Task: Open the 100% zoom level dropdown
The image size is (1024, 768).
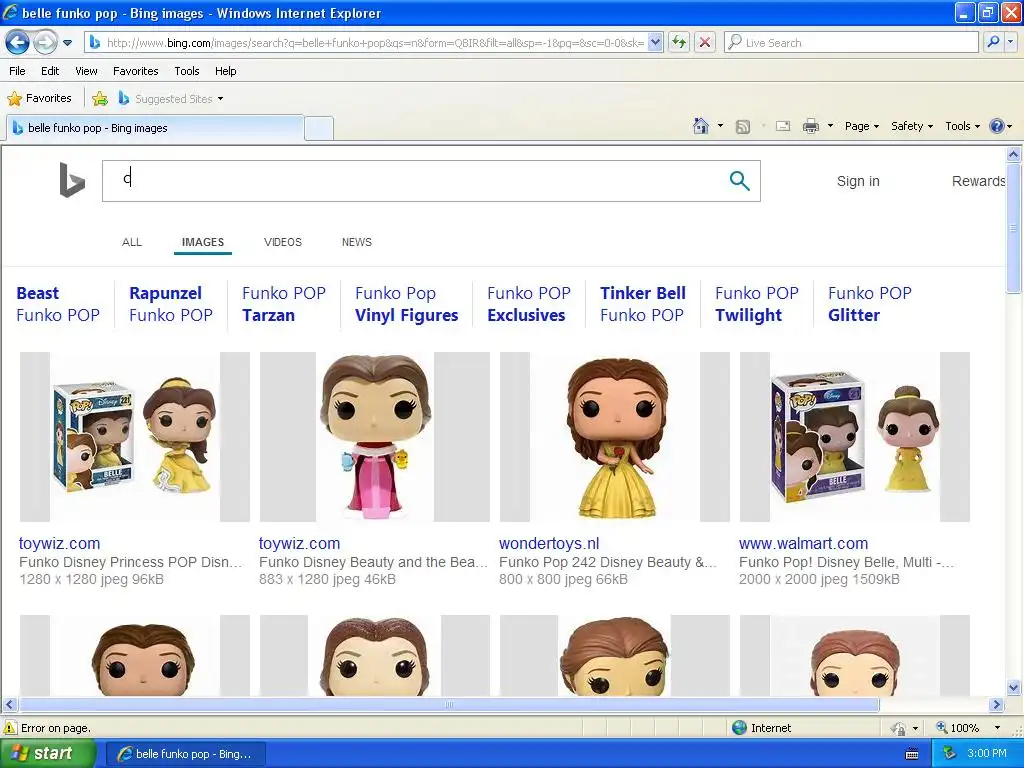Action: (997, 728)
